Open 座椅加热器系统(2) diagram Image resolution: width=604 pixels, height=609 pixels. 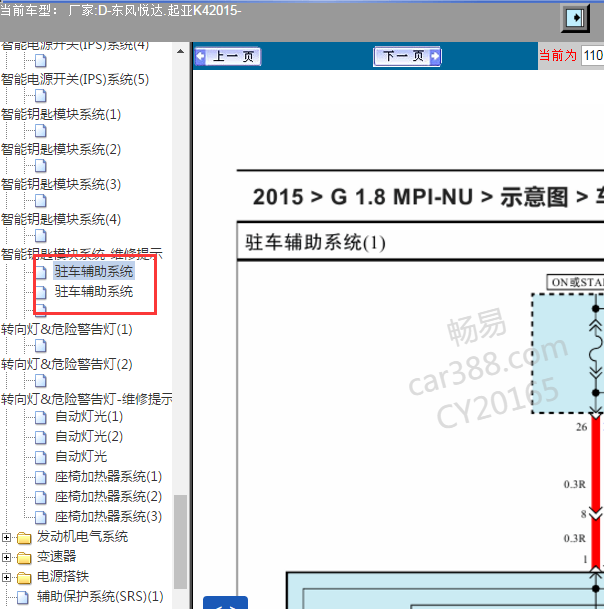click(x=108, y=497)
